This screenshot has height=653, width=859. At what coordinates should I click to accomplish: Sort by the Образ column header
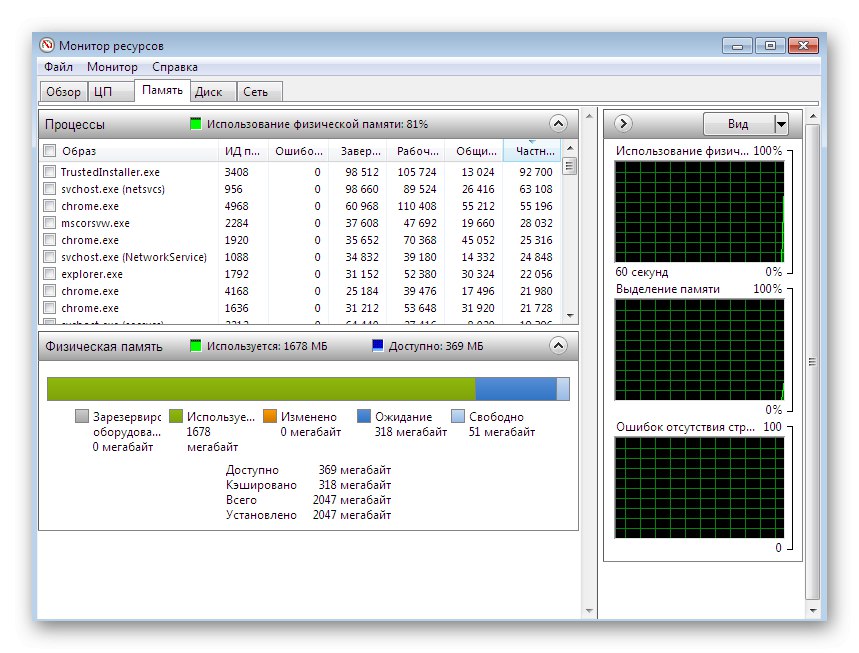click(128, 151)
